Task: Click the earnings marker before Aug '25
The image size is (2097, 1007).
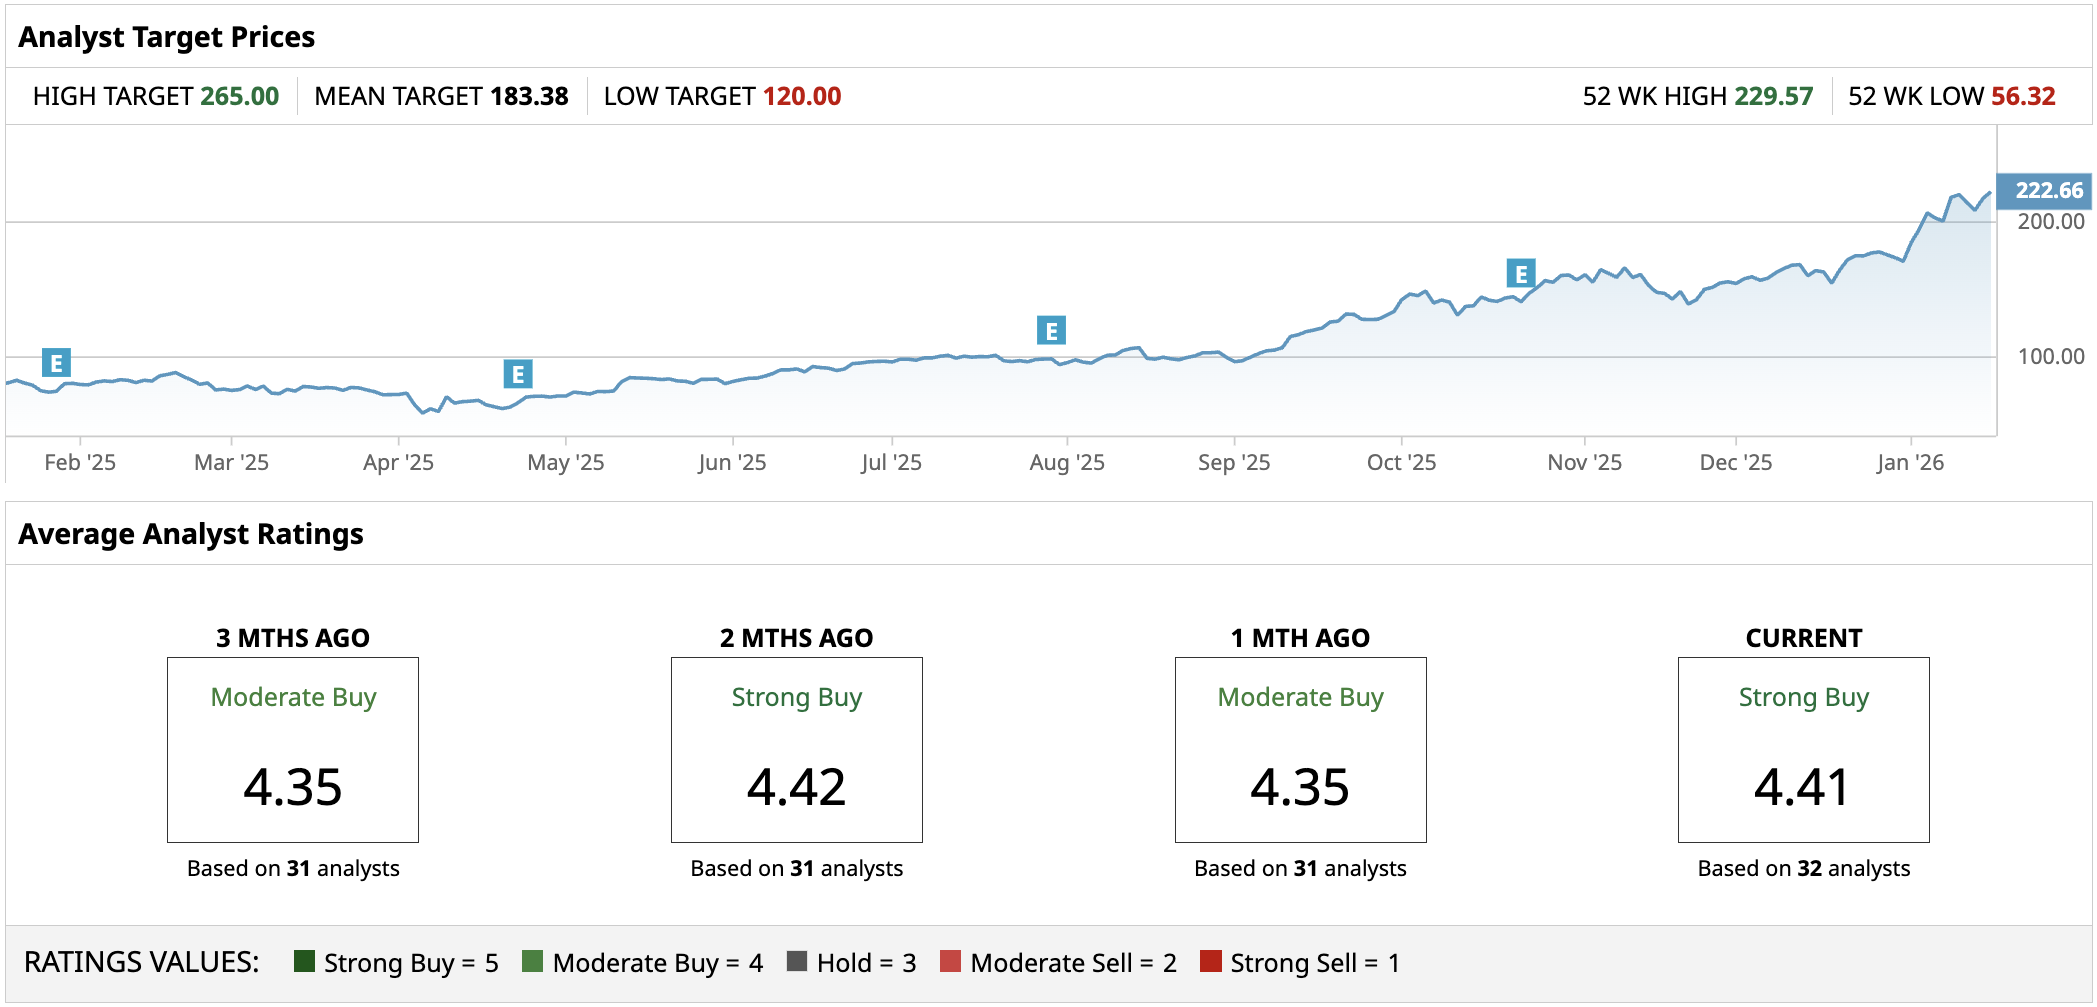Action: point(1051,330)
